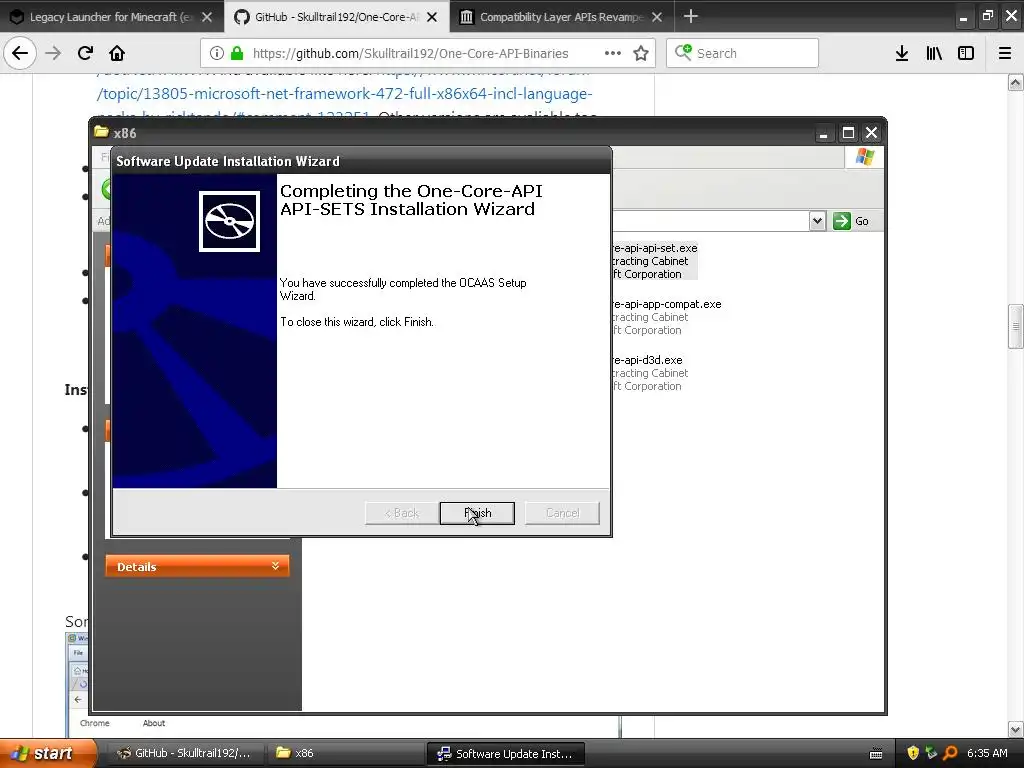Close the GitHub tab

point(432,17)
